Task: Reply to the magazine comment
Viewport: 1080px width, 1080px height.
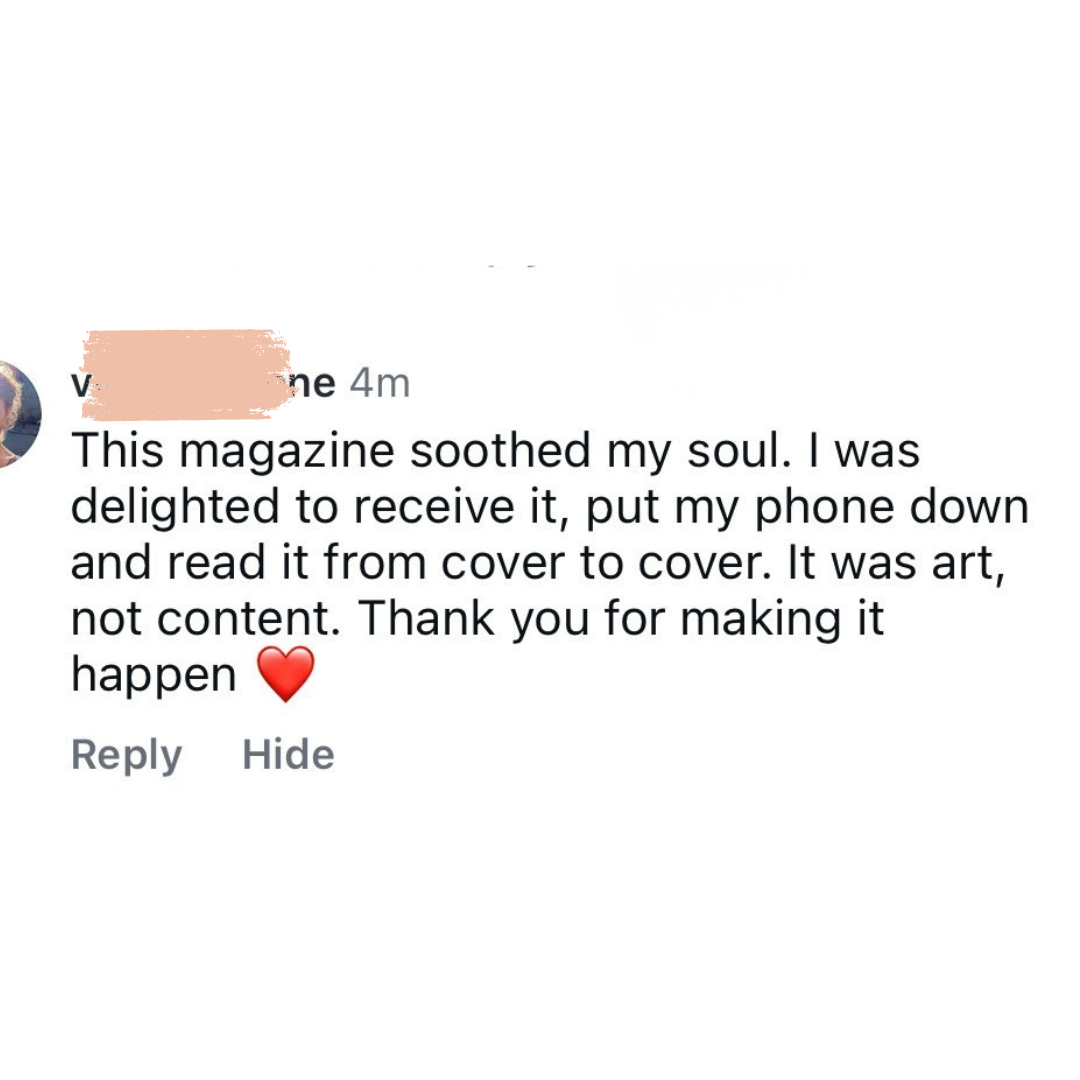Action: 127,756
